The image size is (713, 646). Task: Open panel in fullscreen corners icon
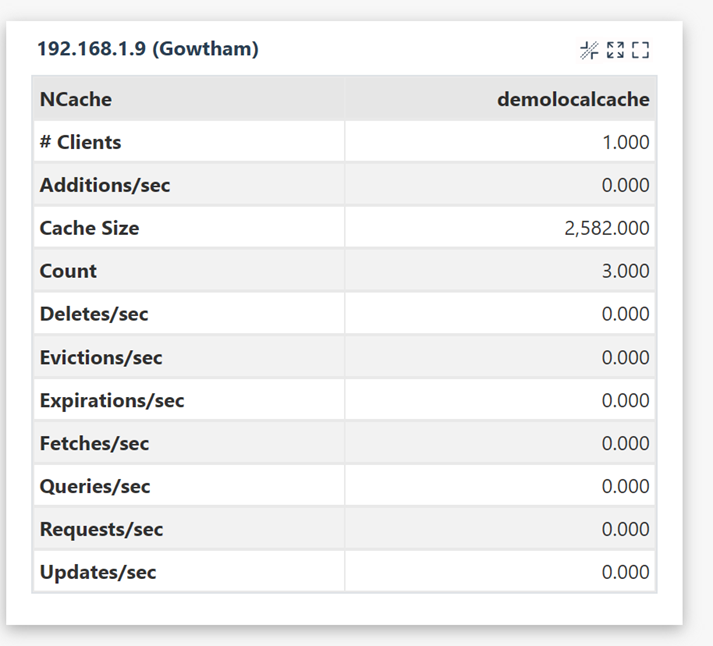(x=640, y=50)
